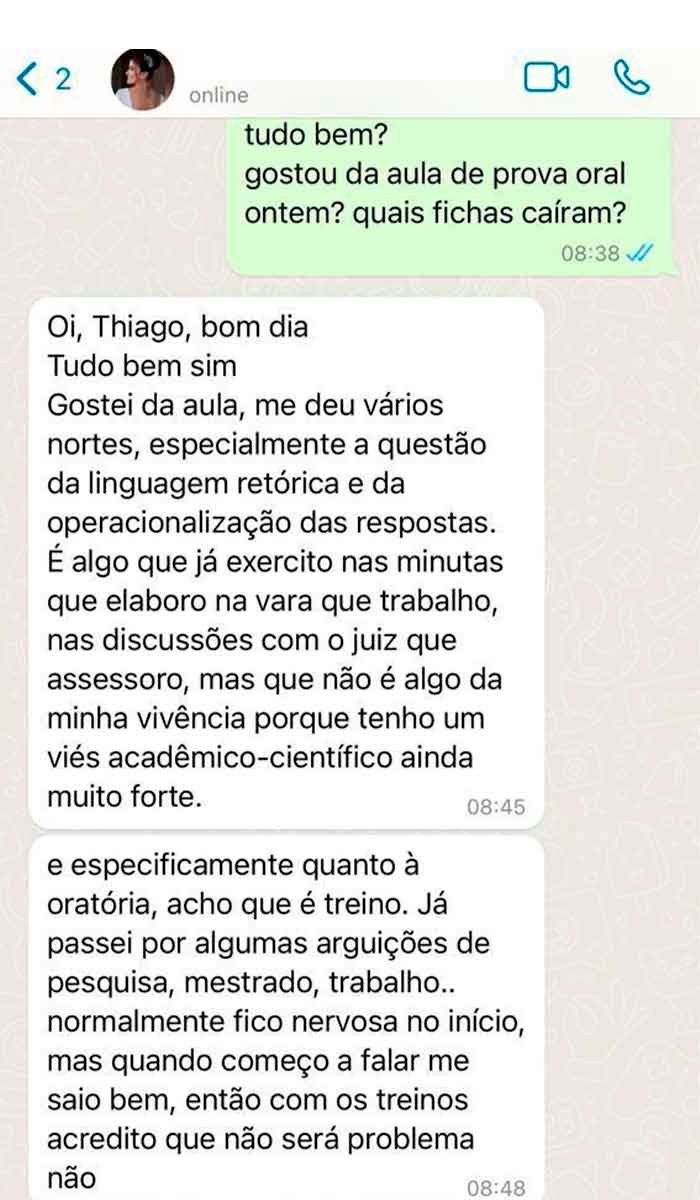This screenshot has height=1200, width=700.
Task: Tap the blue read-receipt double check marks
Action: tap(639, 254)
